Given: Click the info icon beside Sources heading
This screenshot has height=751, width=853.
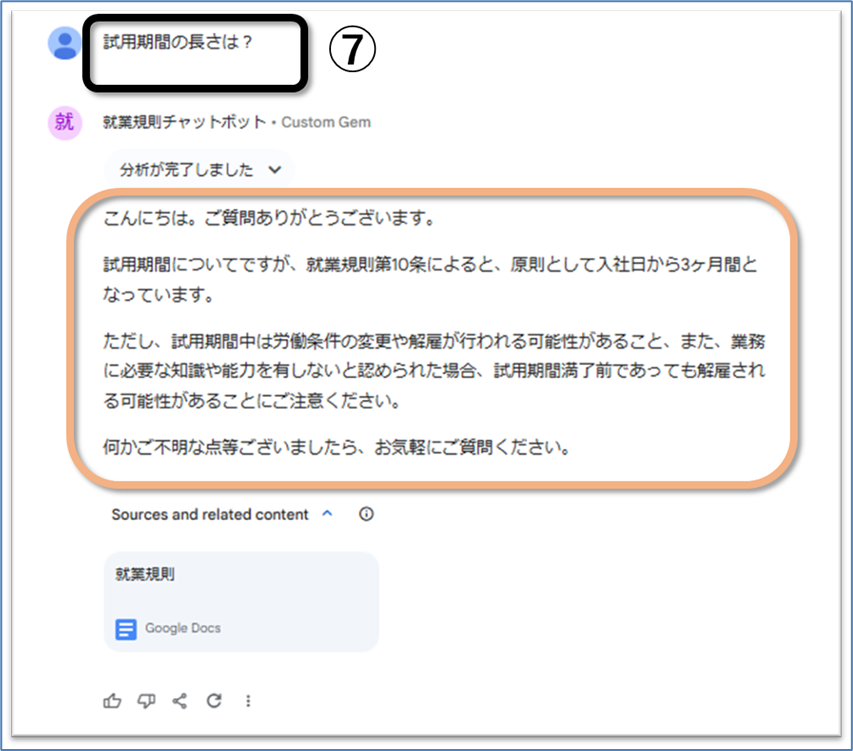Looking at the screenshot, I should 366,514.
